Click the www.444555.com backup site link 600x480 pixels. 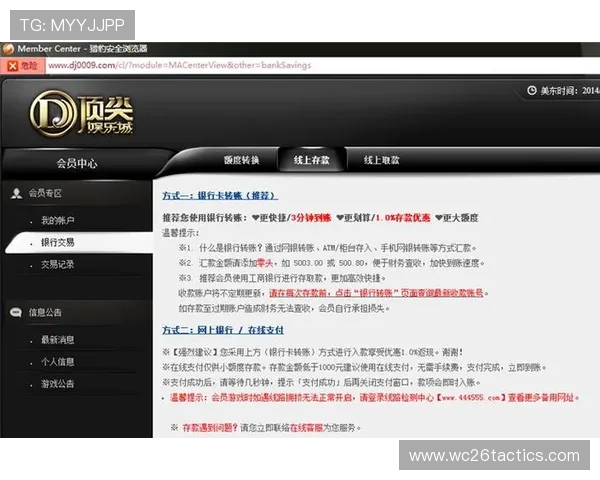(471, 398)
